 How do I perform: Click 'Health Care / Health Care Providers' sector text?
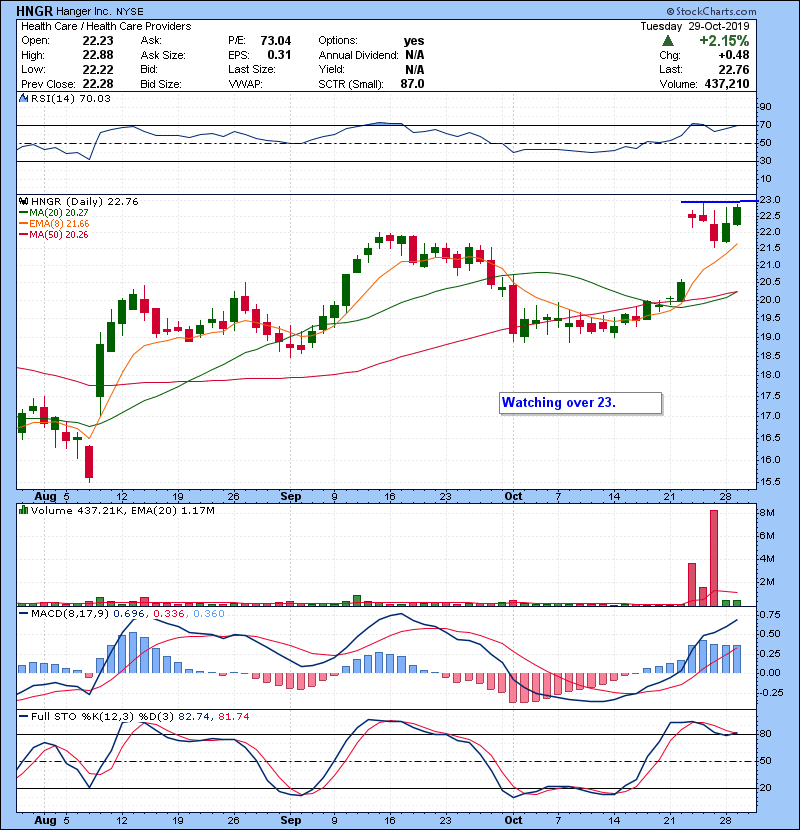[106, 26]
